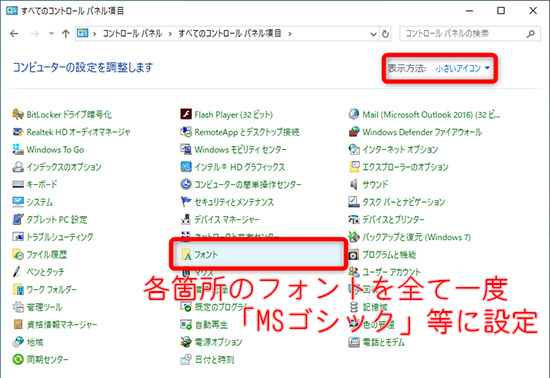Click the search magnifier icon
The height and width of the screenshot is (378, 550).
pos(531,34)
